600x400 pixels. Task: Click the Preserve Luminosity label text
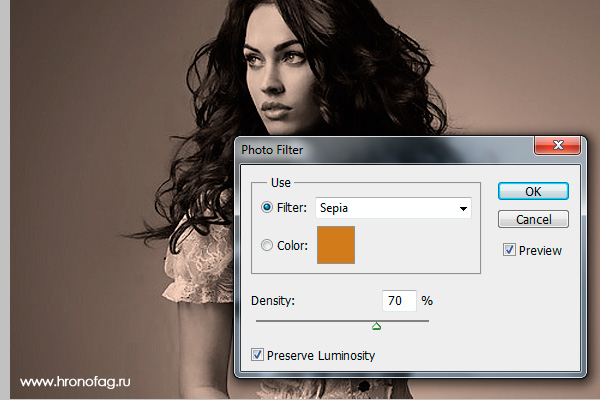pyautogui.click(x=321, y=356)
